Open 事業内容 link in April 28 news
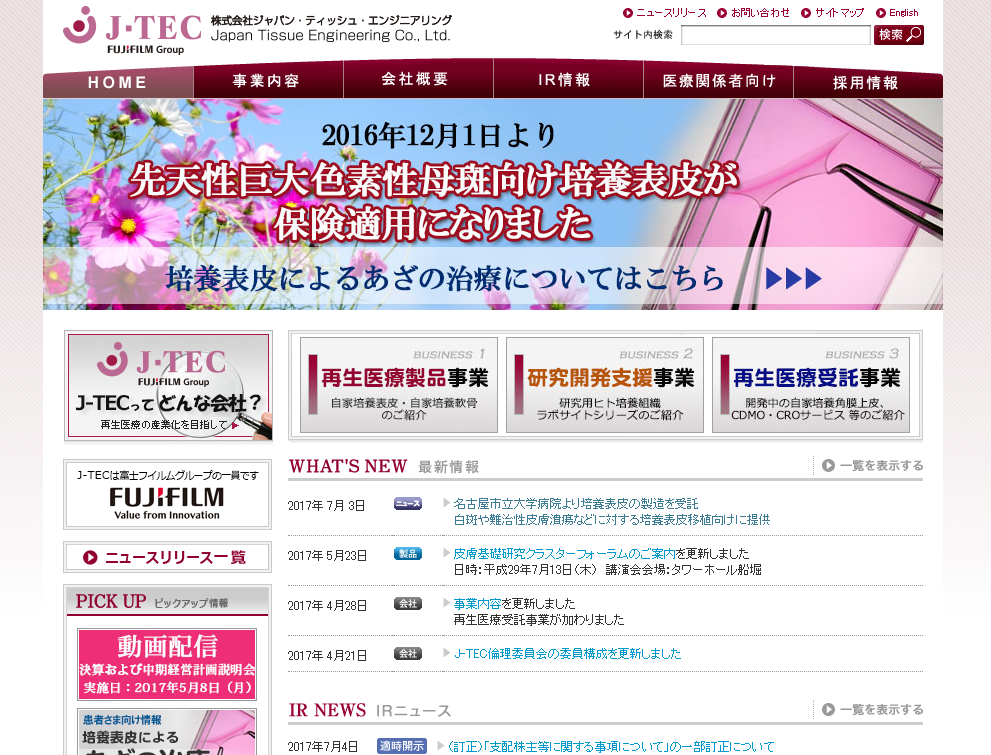 [x=477, y=603]
